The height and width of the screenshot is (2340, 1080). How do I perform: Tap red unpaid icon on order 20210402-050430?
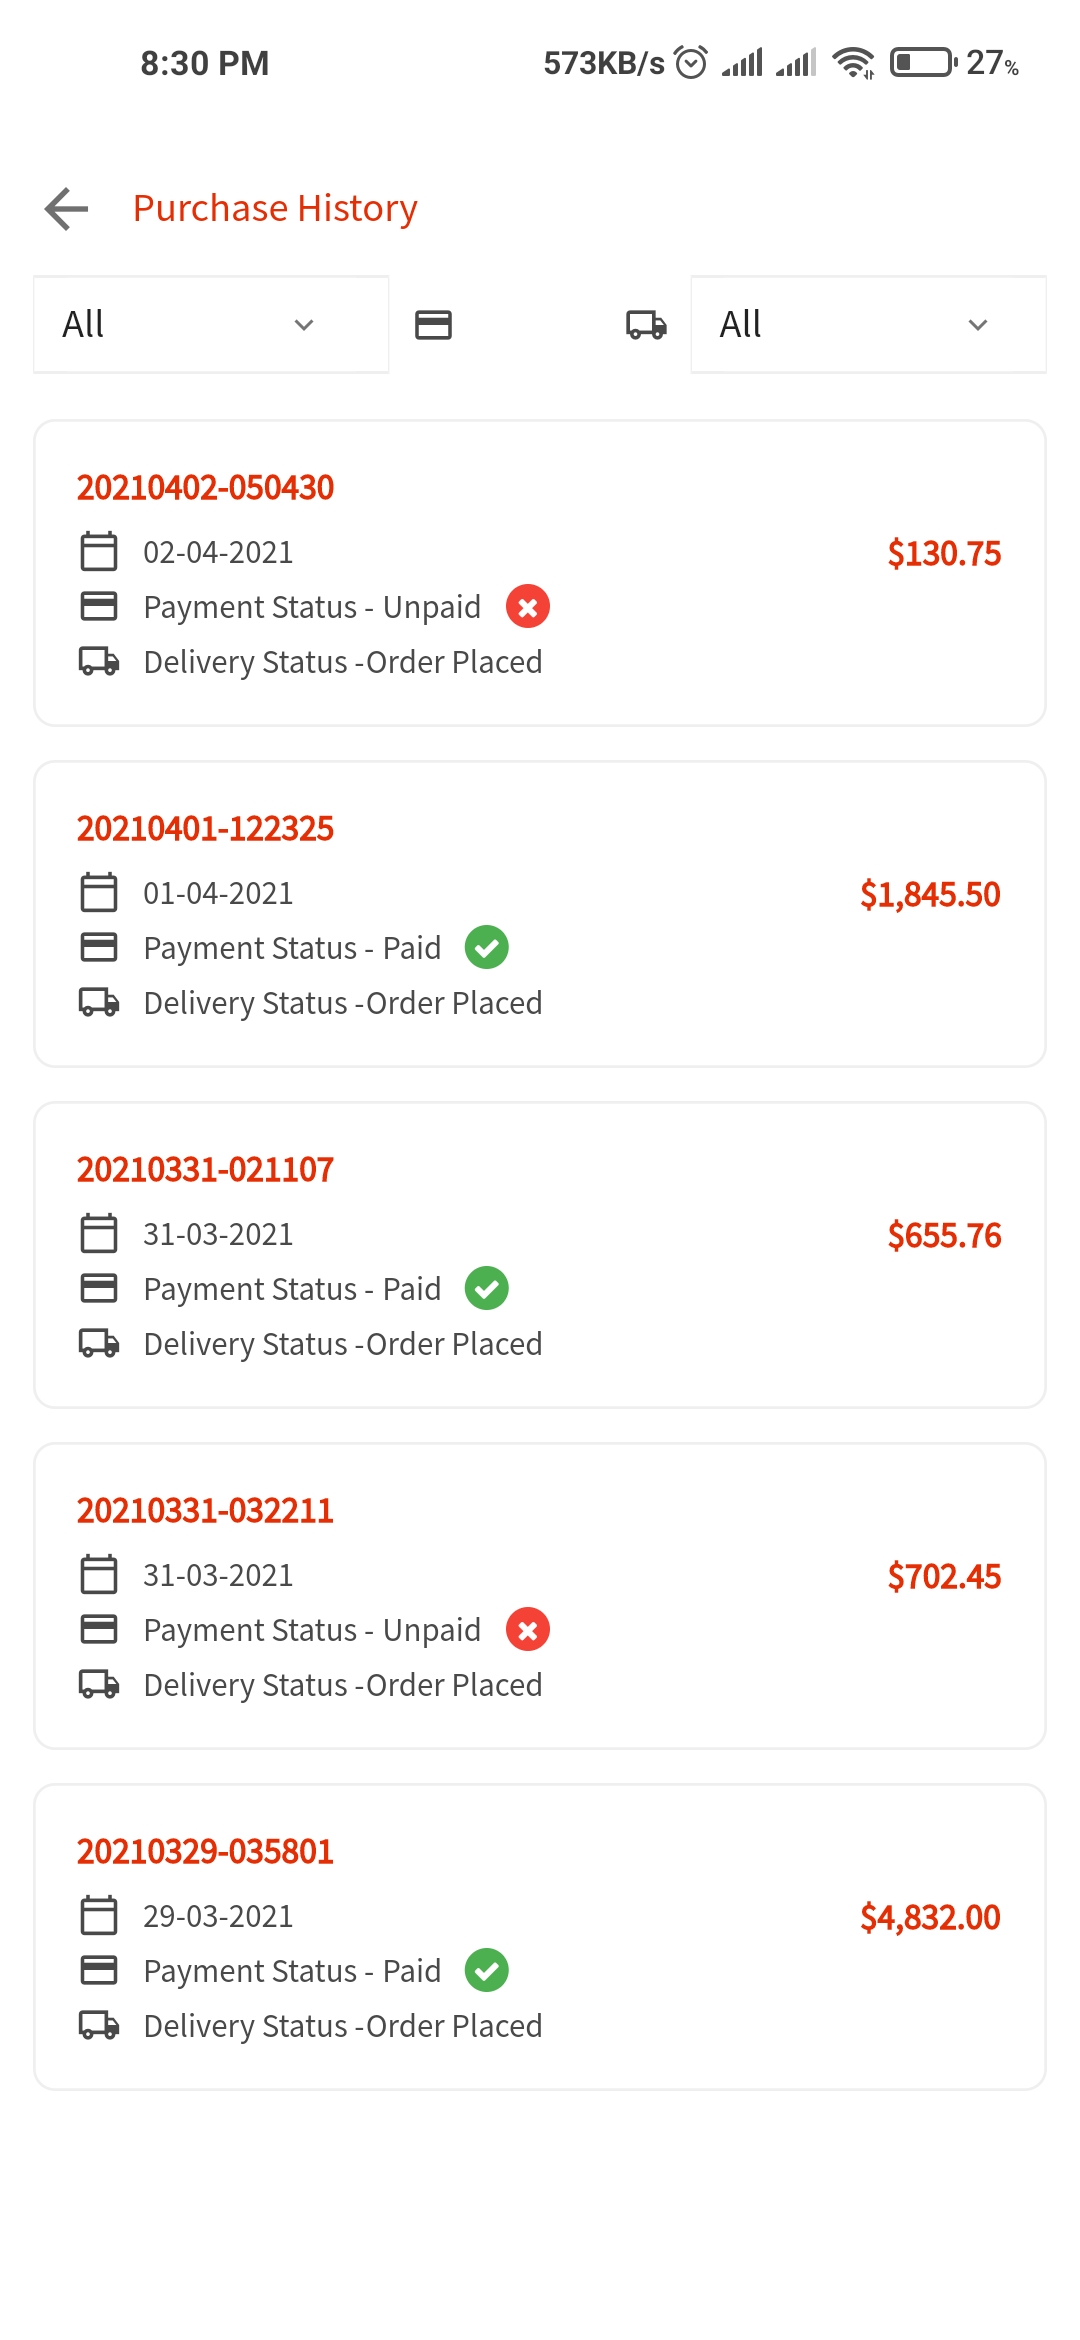[528, 607]
